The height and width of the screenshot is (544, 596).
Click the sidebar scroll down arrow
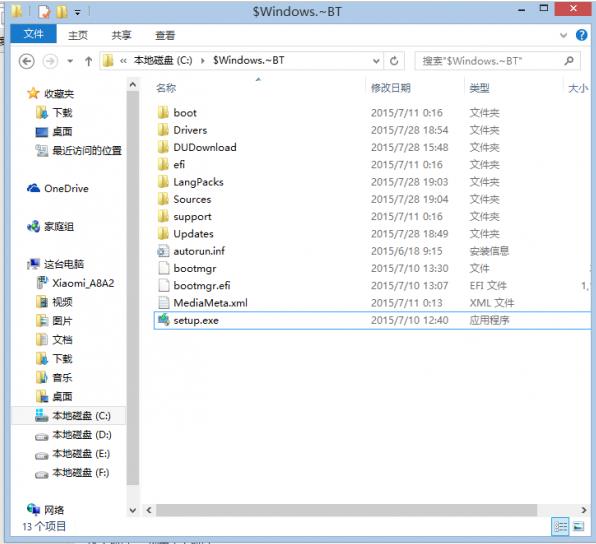[133, 511]
